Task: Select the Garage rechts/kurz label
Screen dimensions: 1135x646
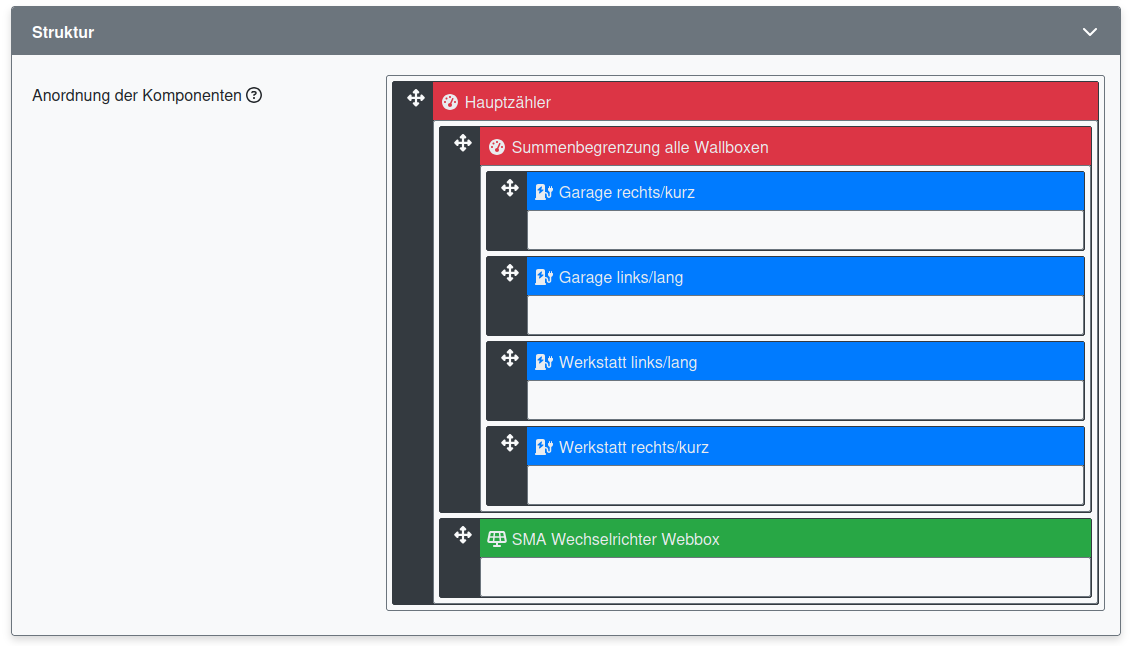Action: click(x=627, y=192)
